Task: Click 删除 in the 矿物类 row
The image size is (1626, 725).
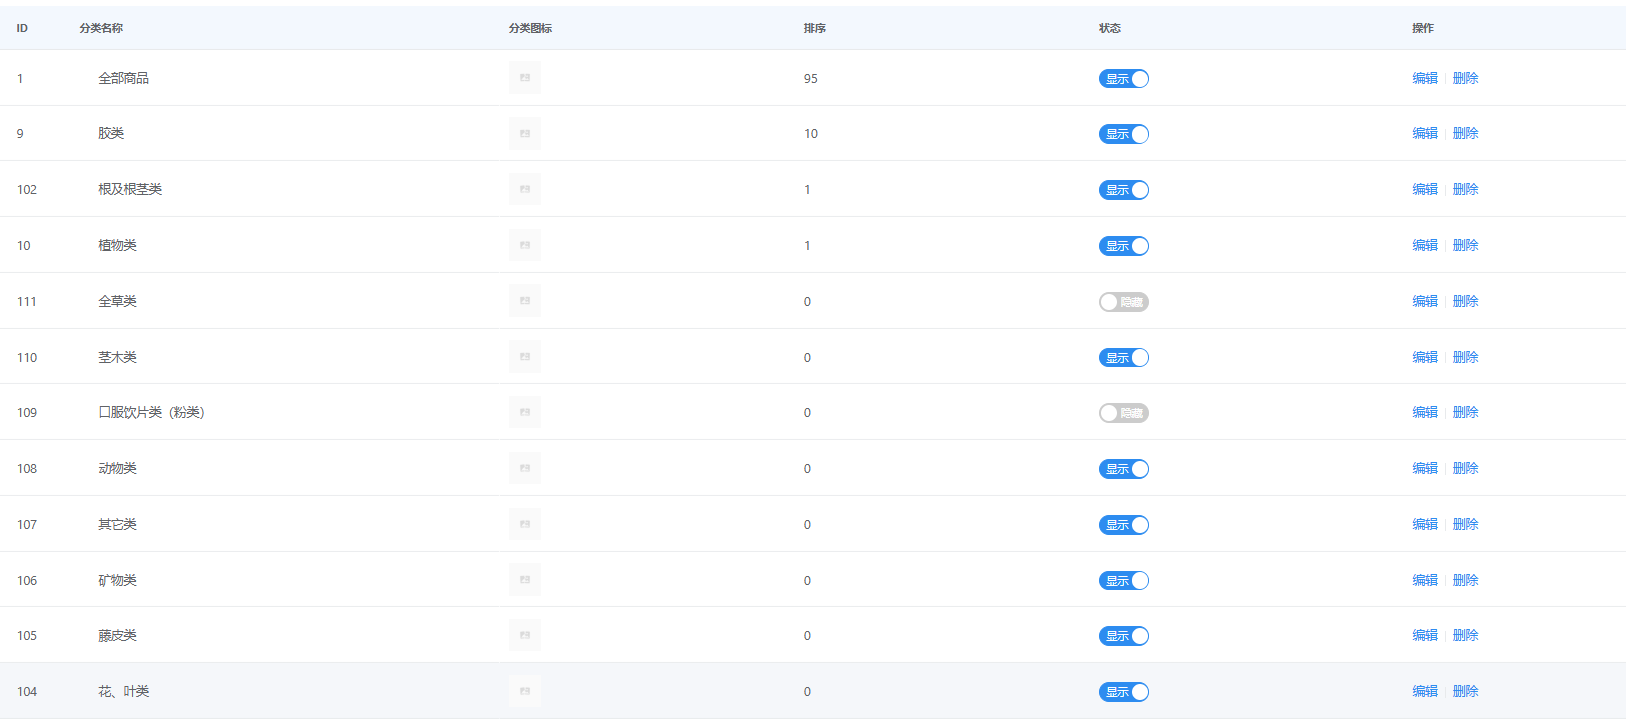Action: tap(1465, 580)
